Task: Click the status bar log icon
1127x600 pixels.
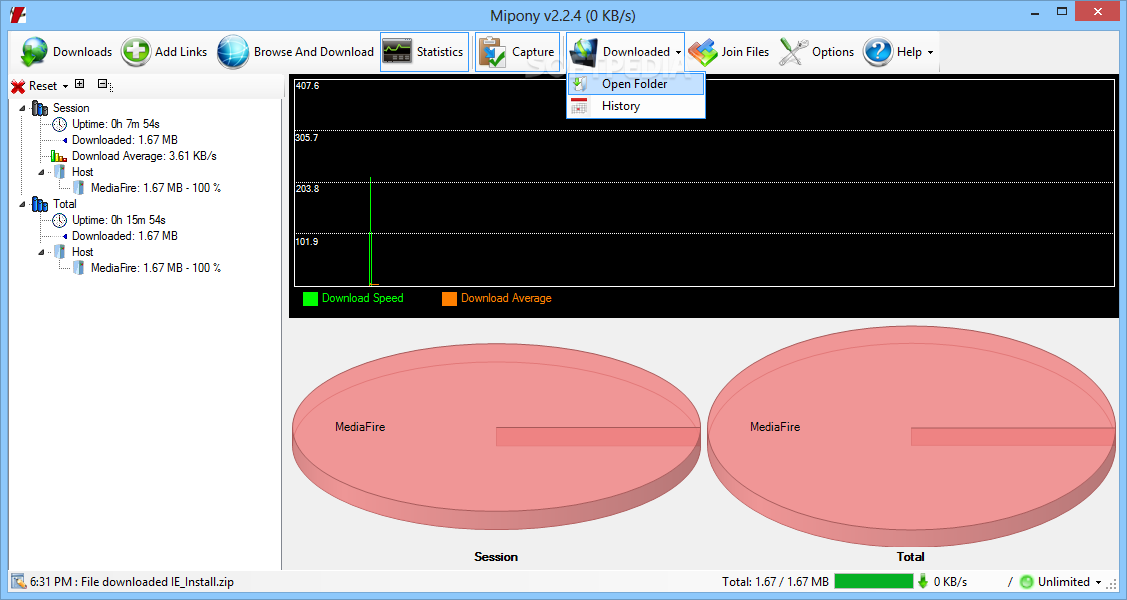Action: [x=18, y=581]
